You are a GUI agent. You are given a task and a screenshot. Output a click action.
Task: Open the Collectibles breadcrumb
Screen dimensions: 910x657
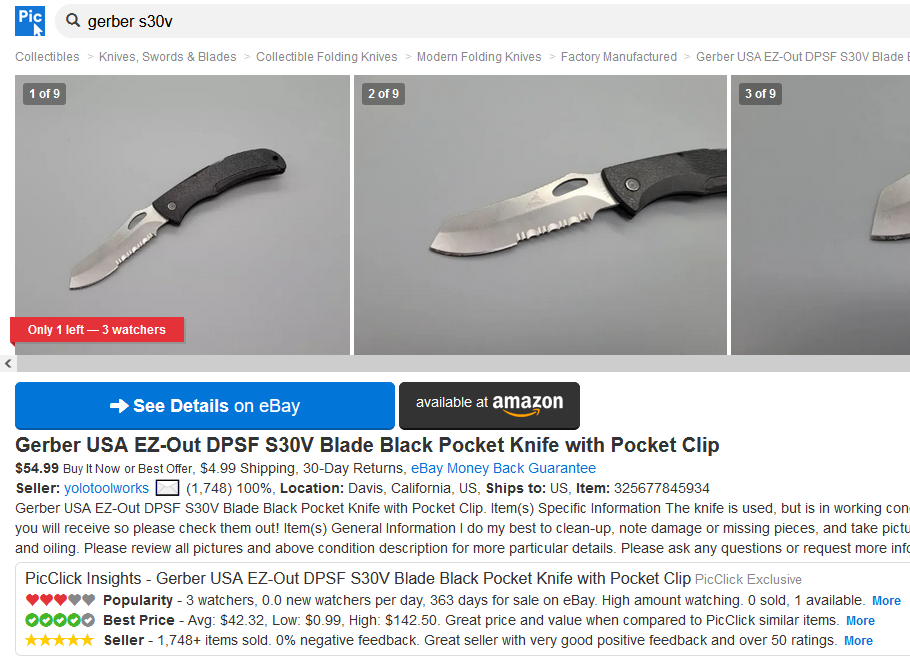pyautogui.click(x=47, y=57)
